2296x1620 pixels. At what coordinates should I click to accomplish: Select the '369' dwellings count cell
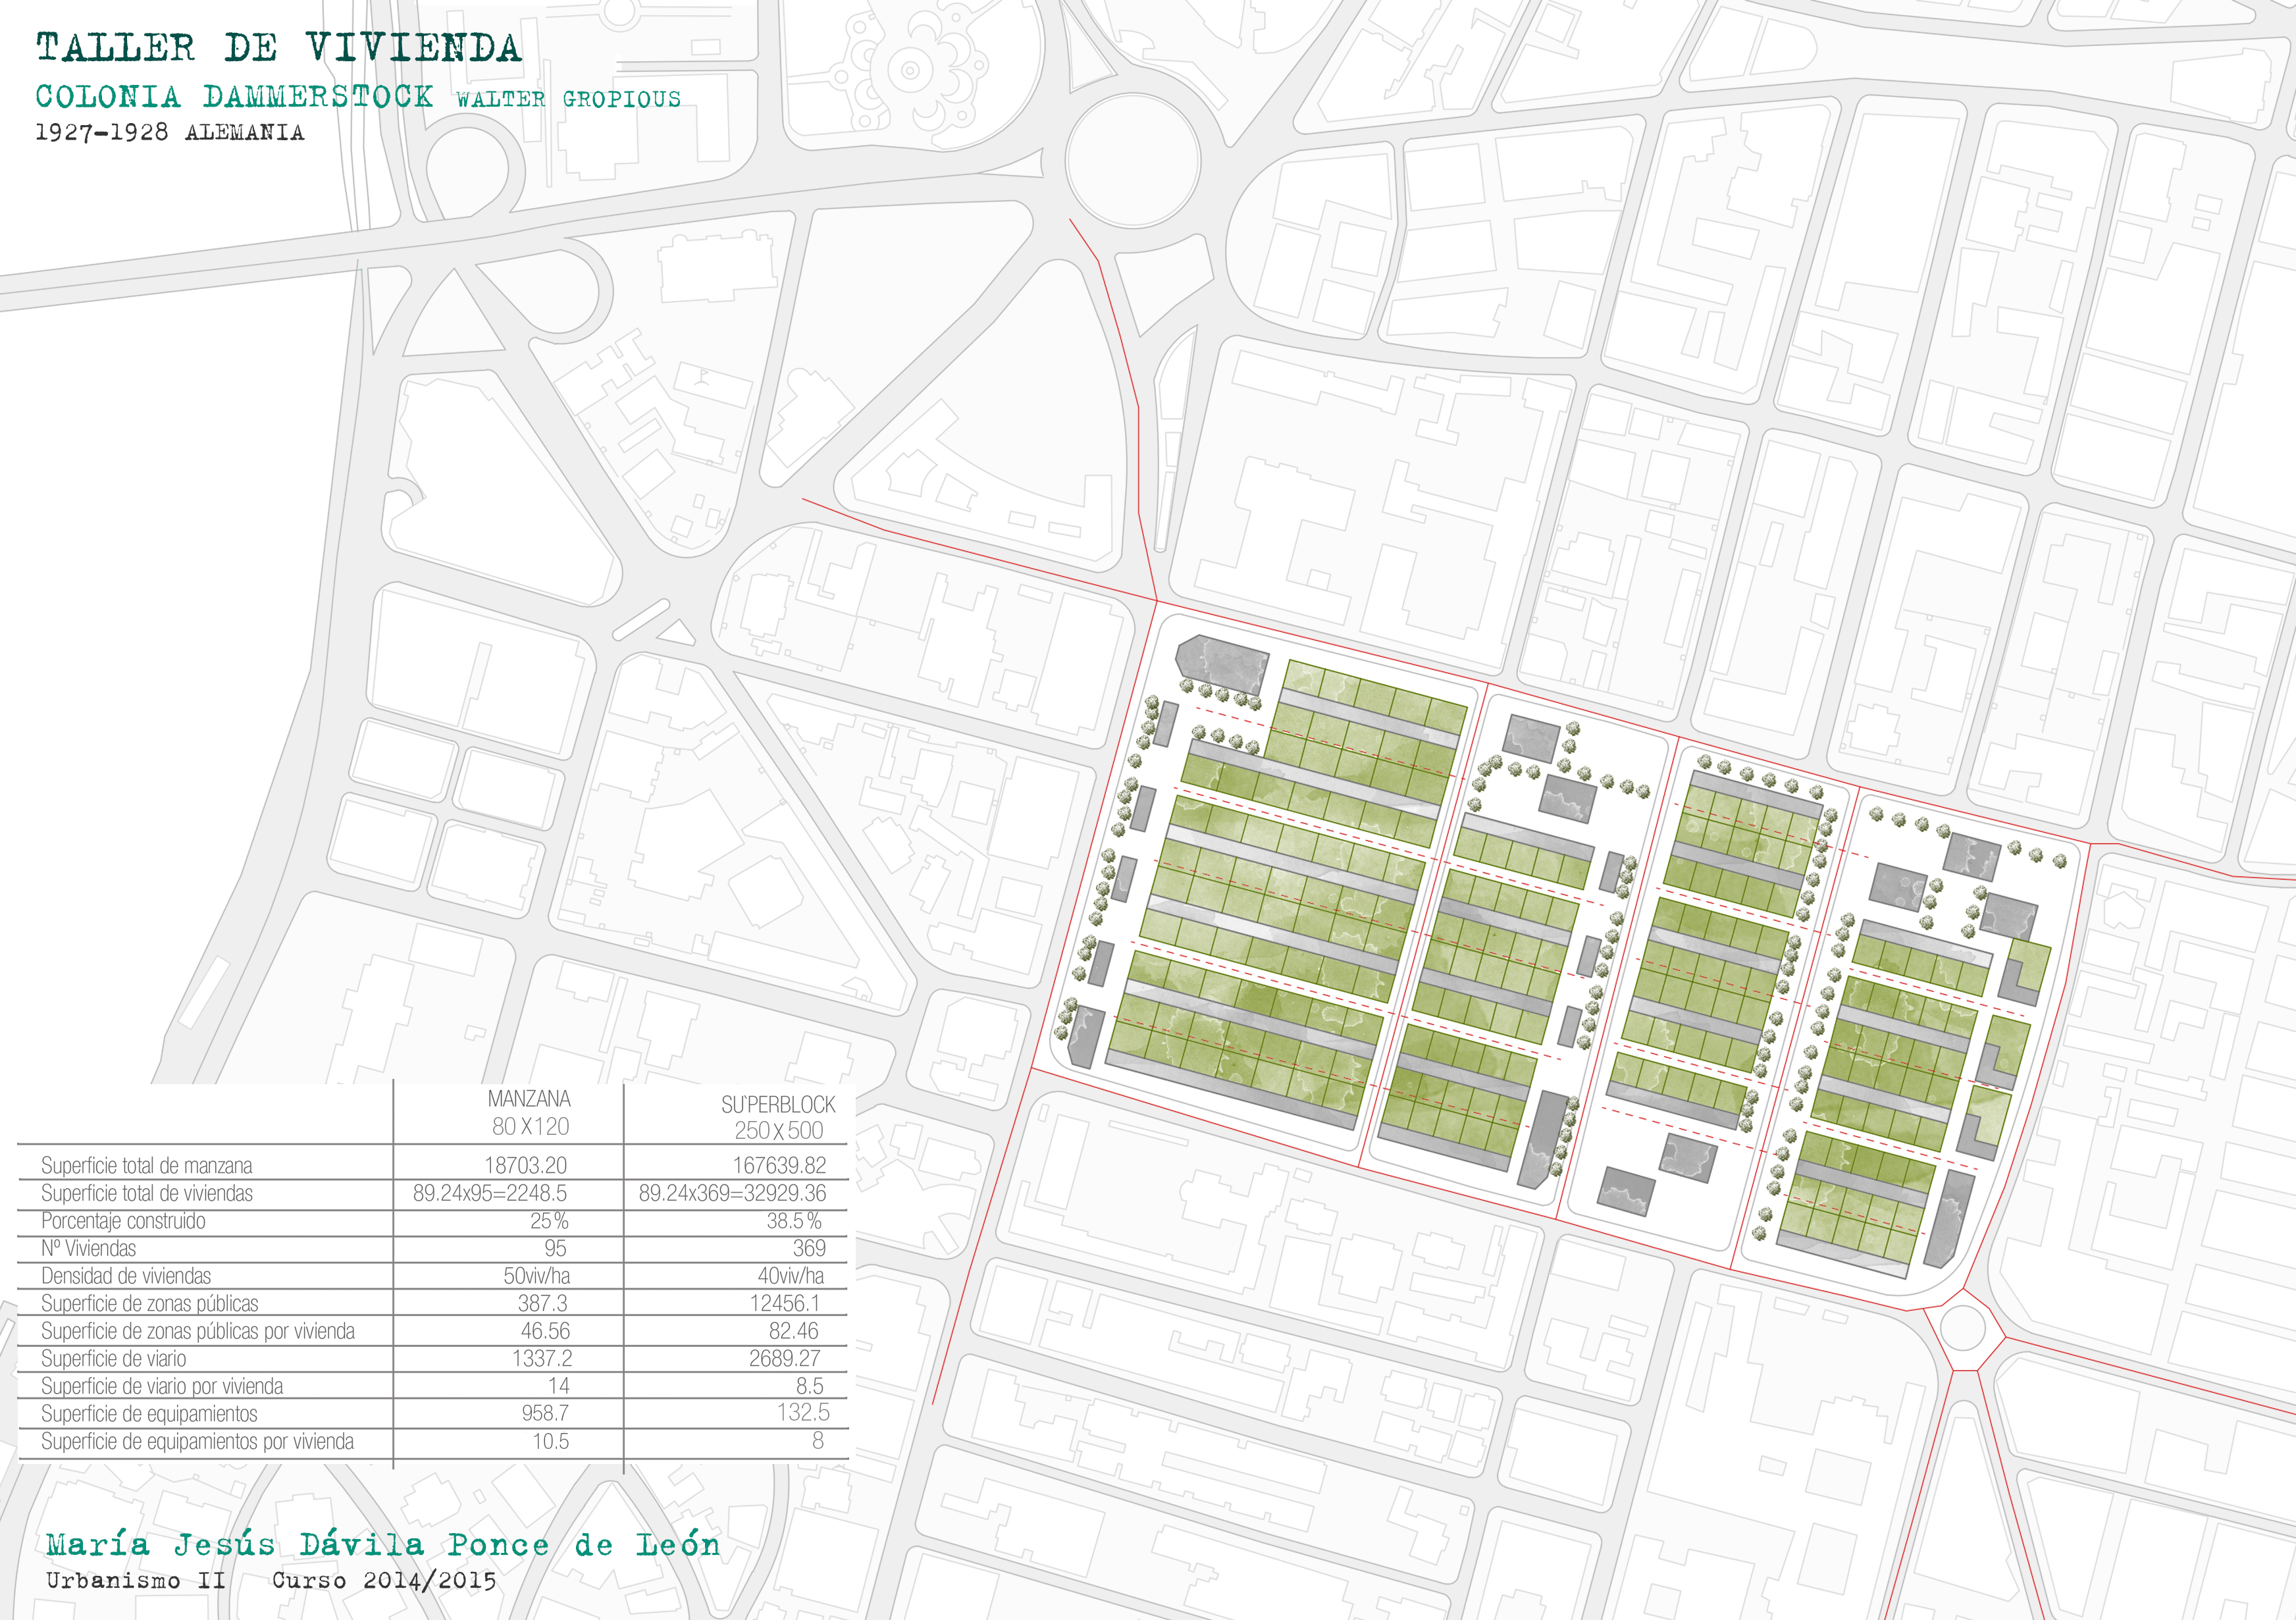point(809,1248)
